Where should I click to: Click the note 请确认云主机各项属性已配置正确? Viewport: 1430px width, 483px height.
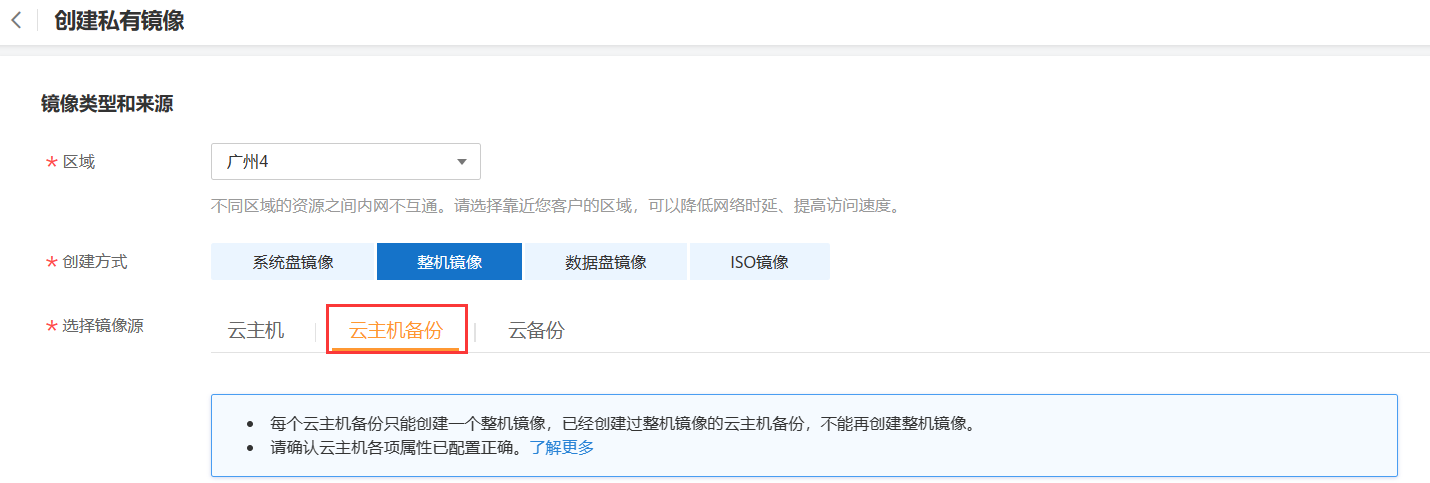[396, 447]
